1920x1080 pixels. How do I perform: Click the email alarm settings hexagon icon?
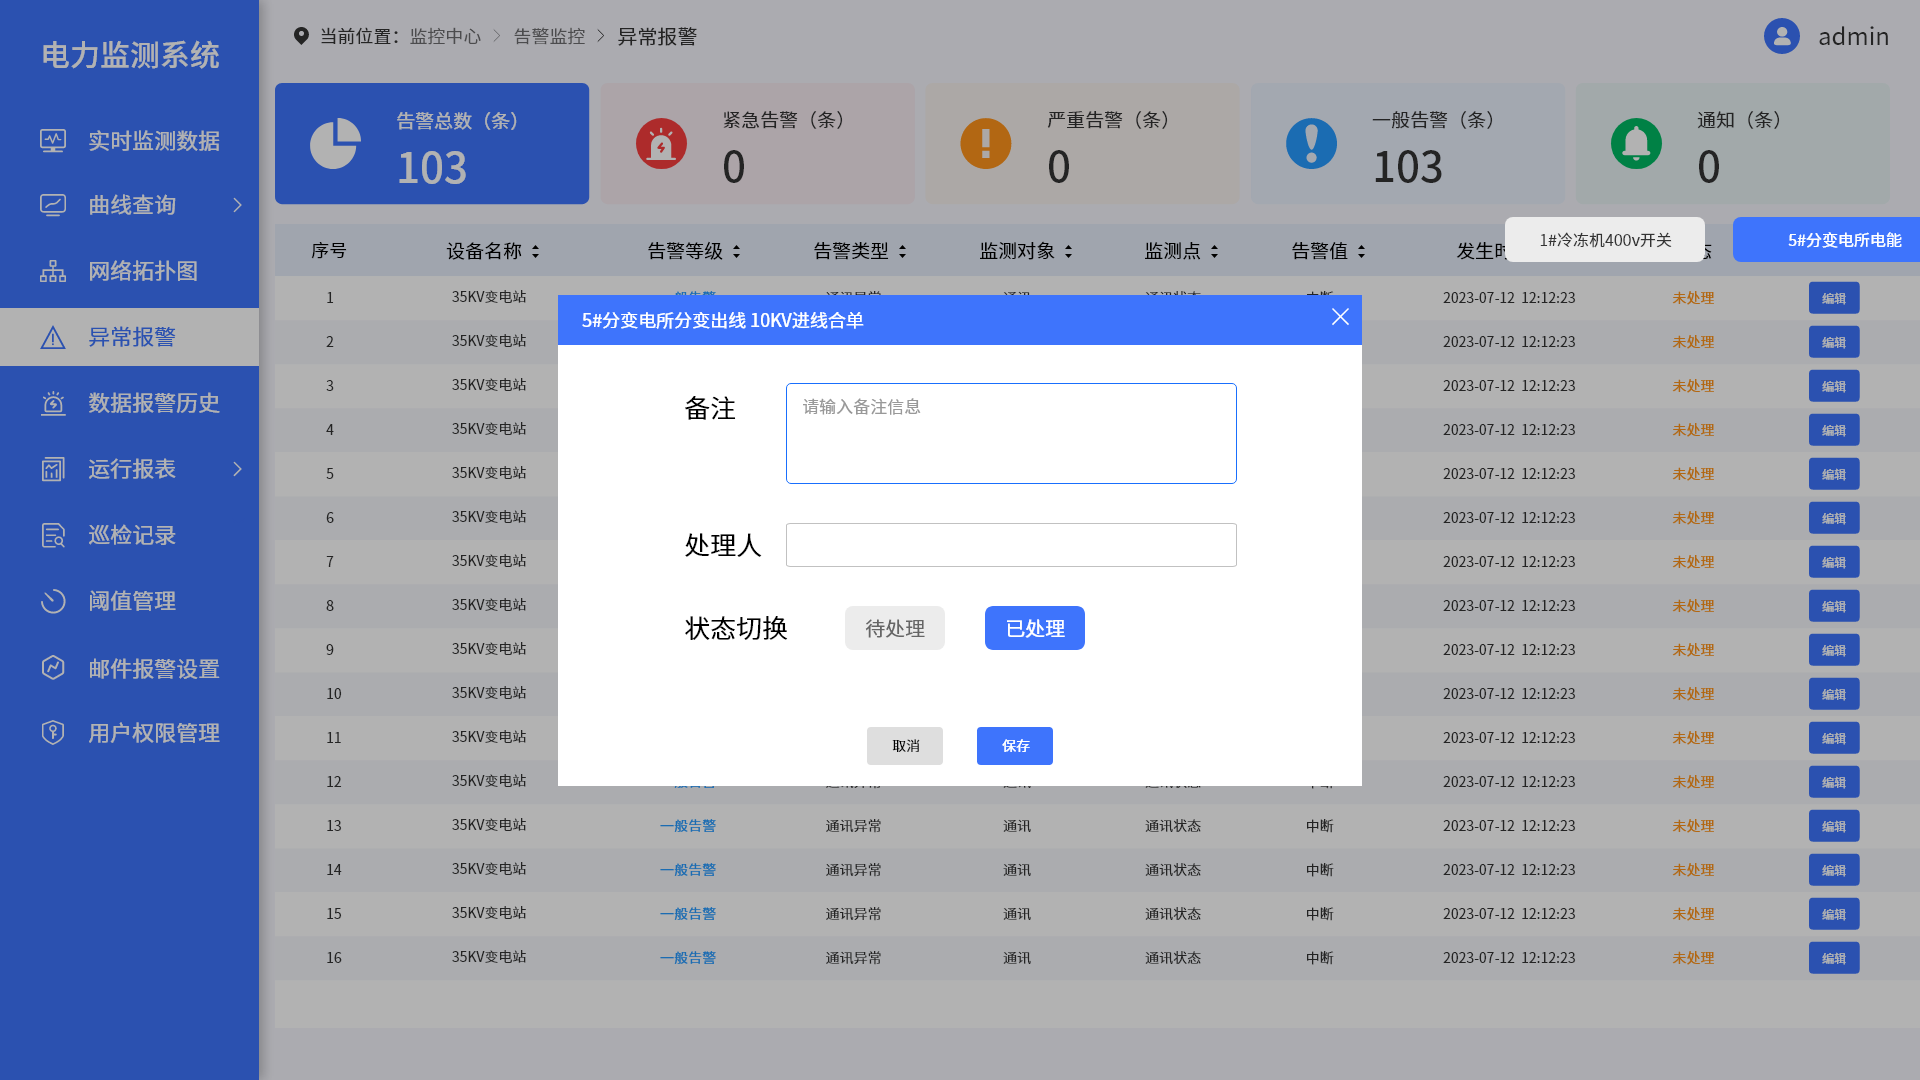click(53, 667)
